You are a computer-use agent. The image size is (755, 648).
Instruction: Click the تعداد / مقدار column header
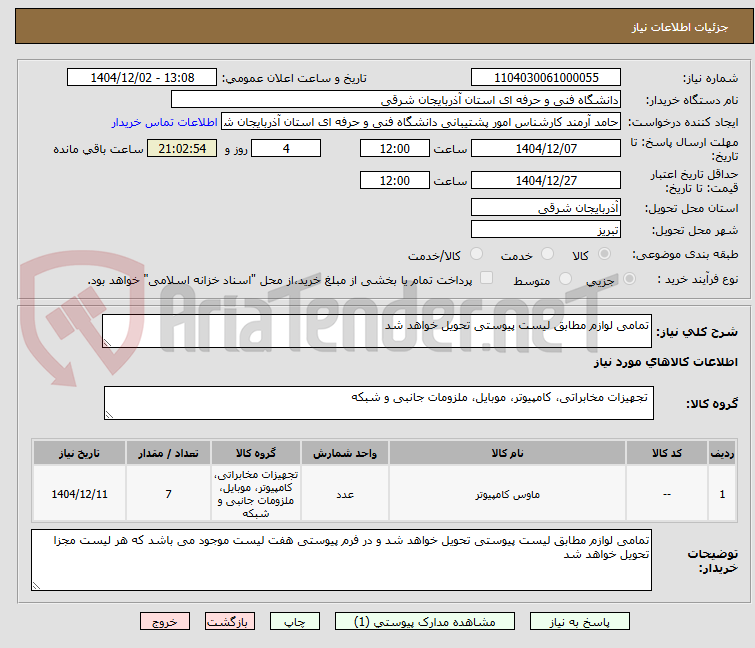coord(168,453)
